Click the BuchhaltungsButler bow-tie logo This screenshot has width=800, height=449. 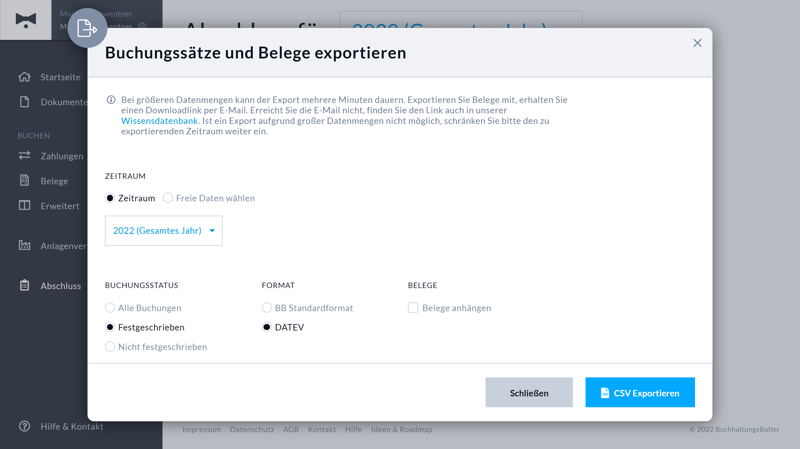[x=26, y=20]
